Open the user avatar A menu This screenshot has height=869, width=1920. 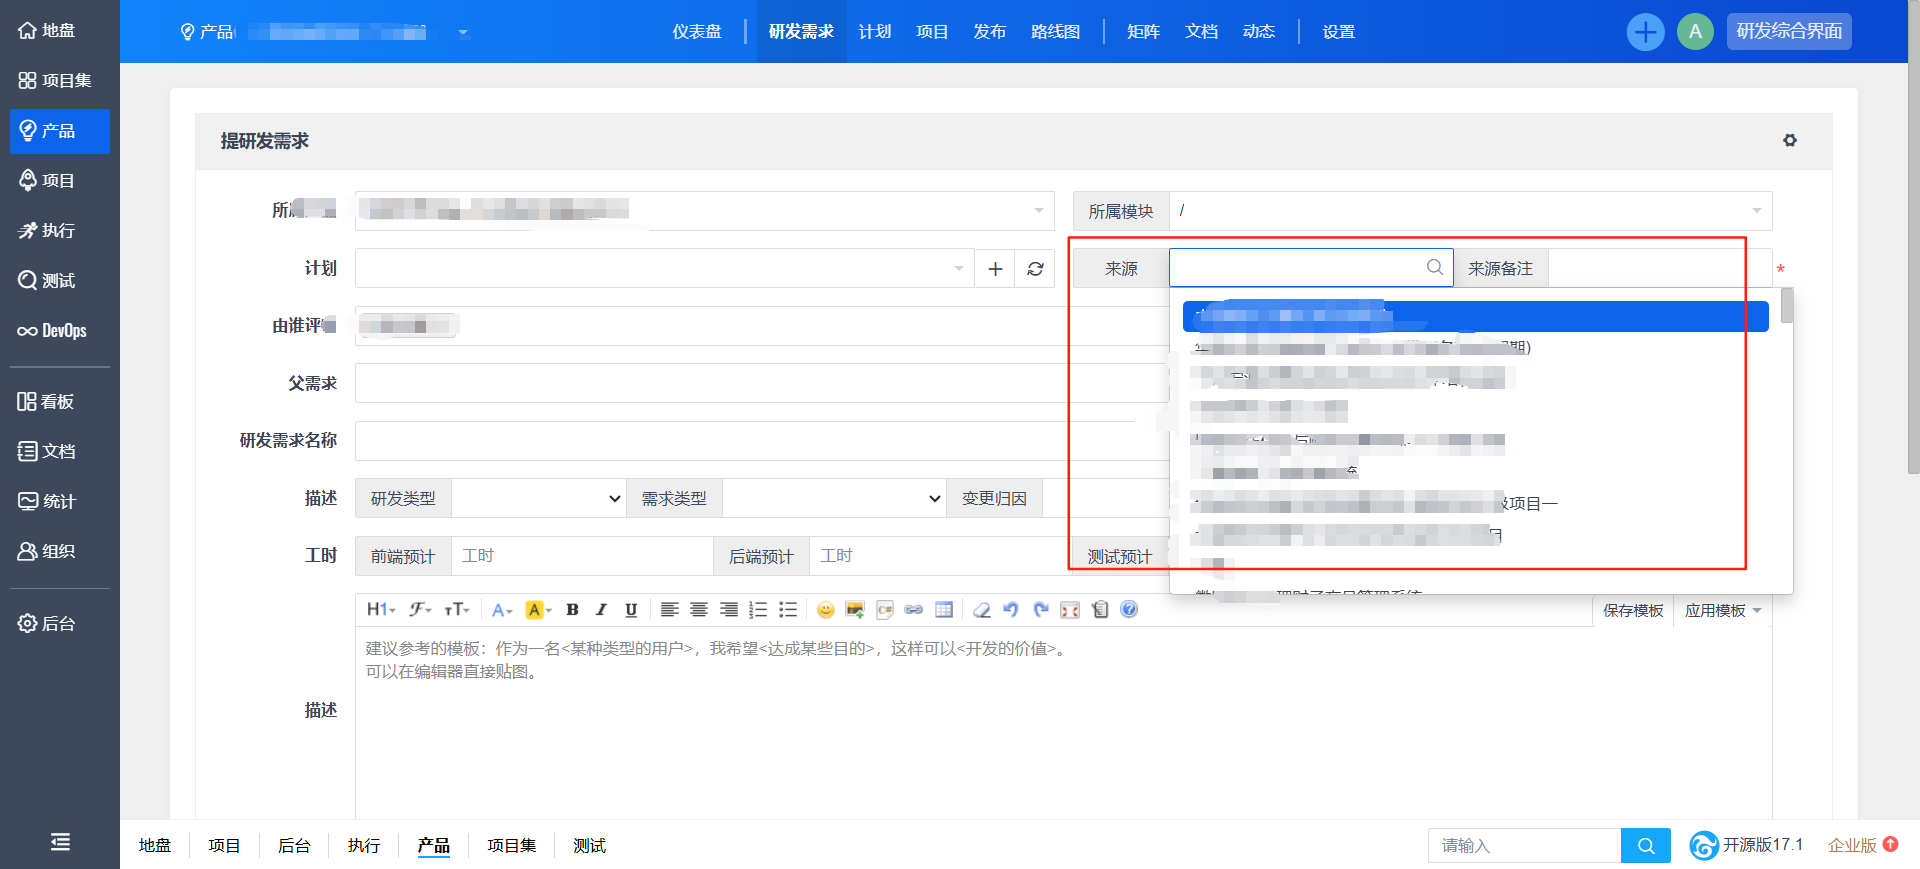pyautogui.click(x=1695, y=32)
